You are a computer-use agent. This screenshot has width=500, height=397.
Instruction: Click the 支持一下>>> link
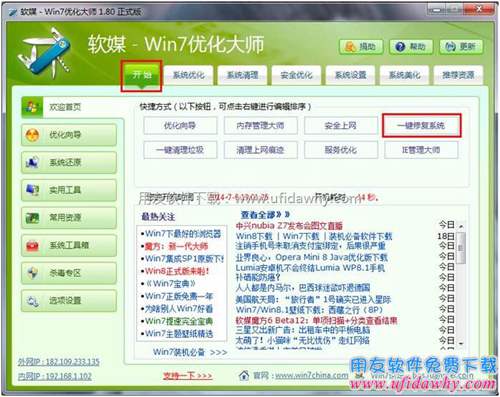pyautogui.click(x=188, y=376)
